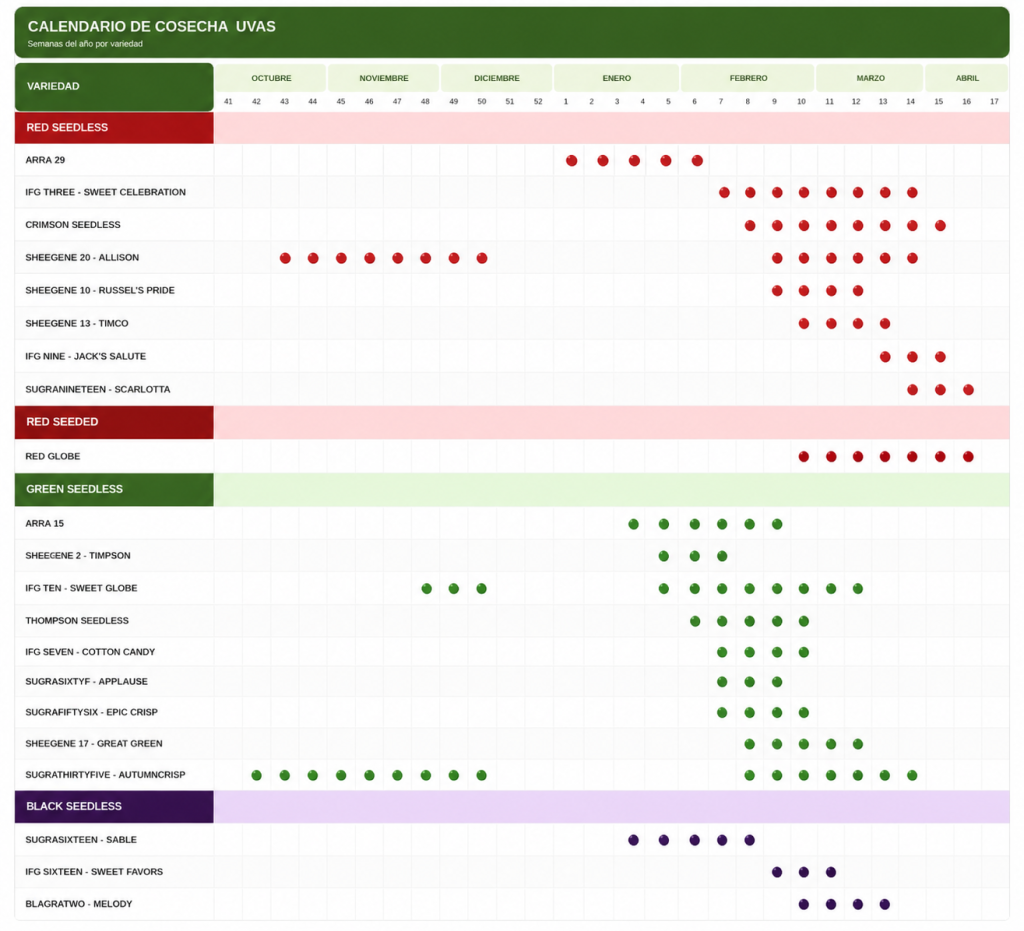
Task: Select the DICIEMBRE month header
Action: (497, 78)
